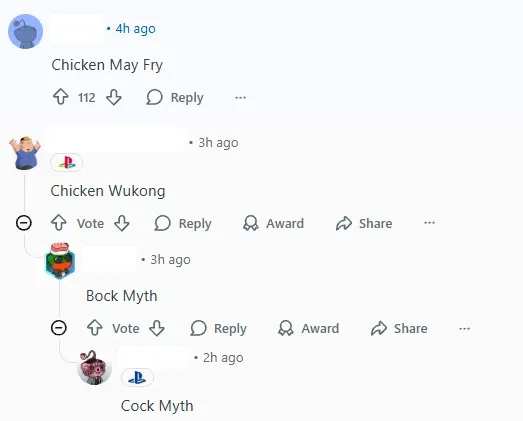Open more options for Chicken May Fry comment

tap(240, 97)
